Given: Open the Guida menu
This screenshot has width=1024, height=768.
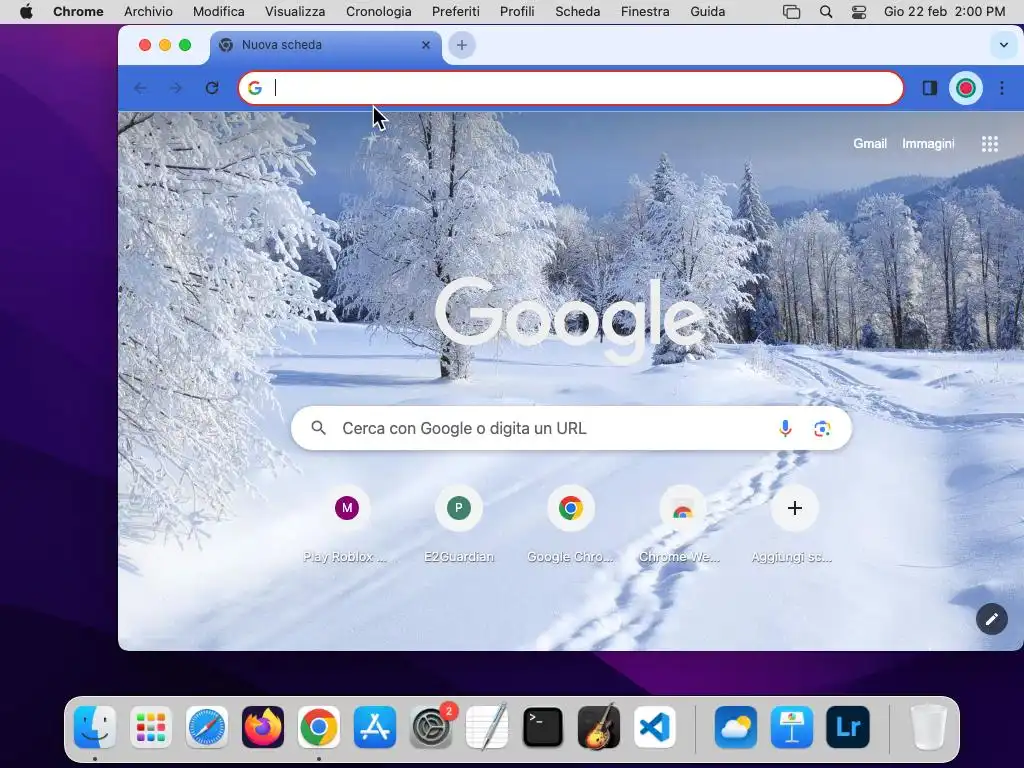Looking at the screenshot, I should (708, 12).
